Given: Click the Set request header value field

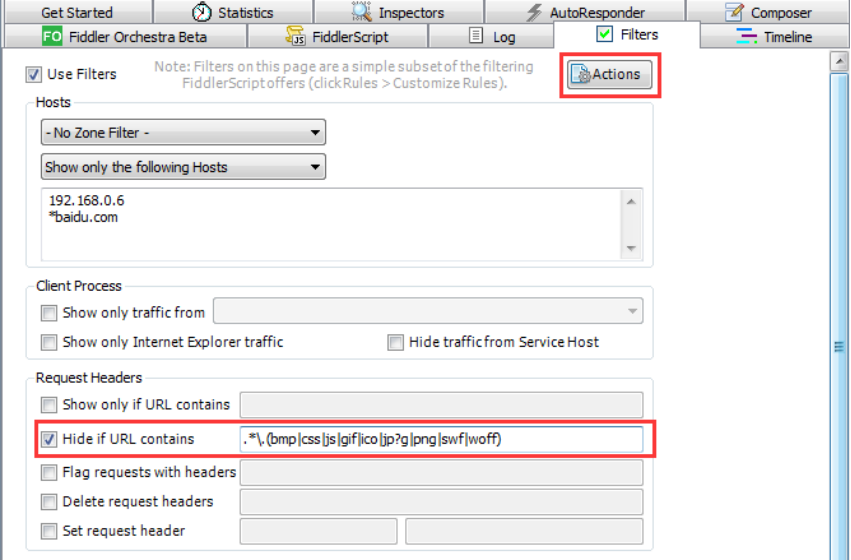Looking at the screenshot, I should (524, 531).
